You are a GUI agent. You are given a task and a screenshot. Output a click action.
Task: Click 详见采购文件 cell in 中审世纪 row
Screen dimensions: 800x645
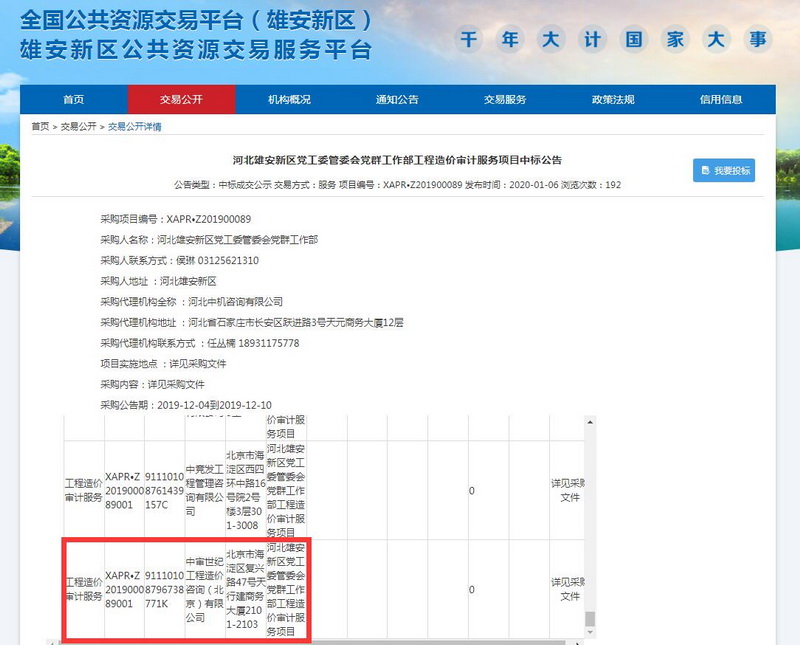567,589
